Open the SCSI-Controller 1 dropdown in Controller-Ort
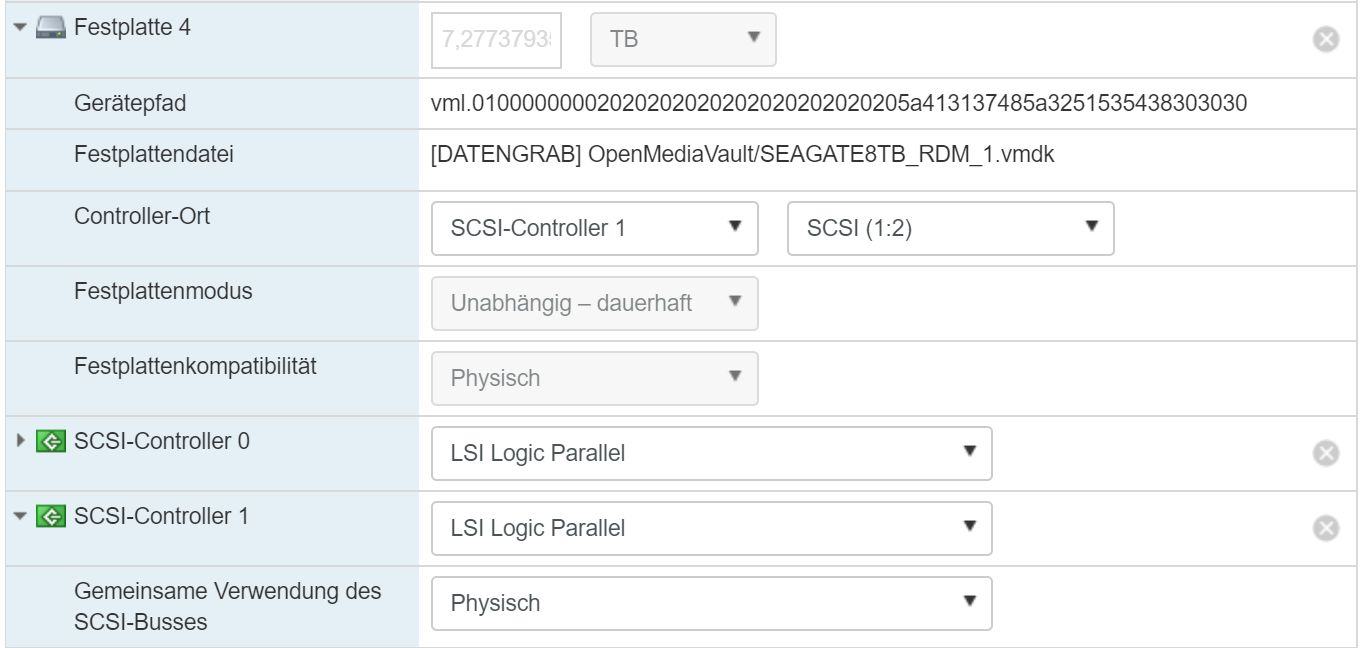The width and height of the screenshot is (1365, 648). (x=595, y=229)
